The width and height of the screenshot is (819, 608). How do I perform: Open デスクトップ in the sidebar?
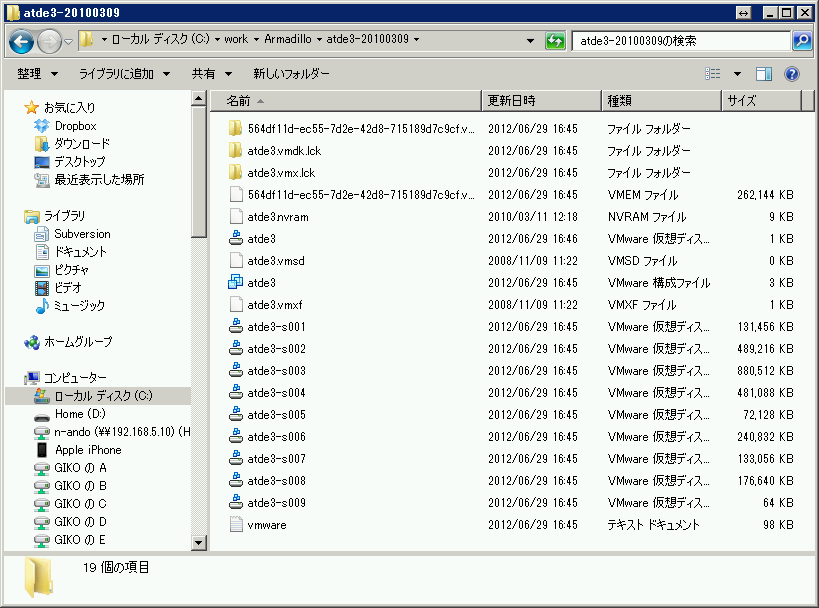tap(69, 162)
